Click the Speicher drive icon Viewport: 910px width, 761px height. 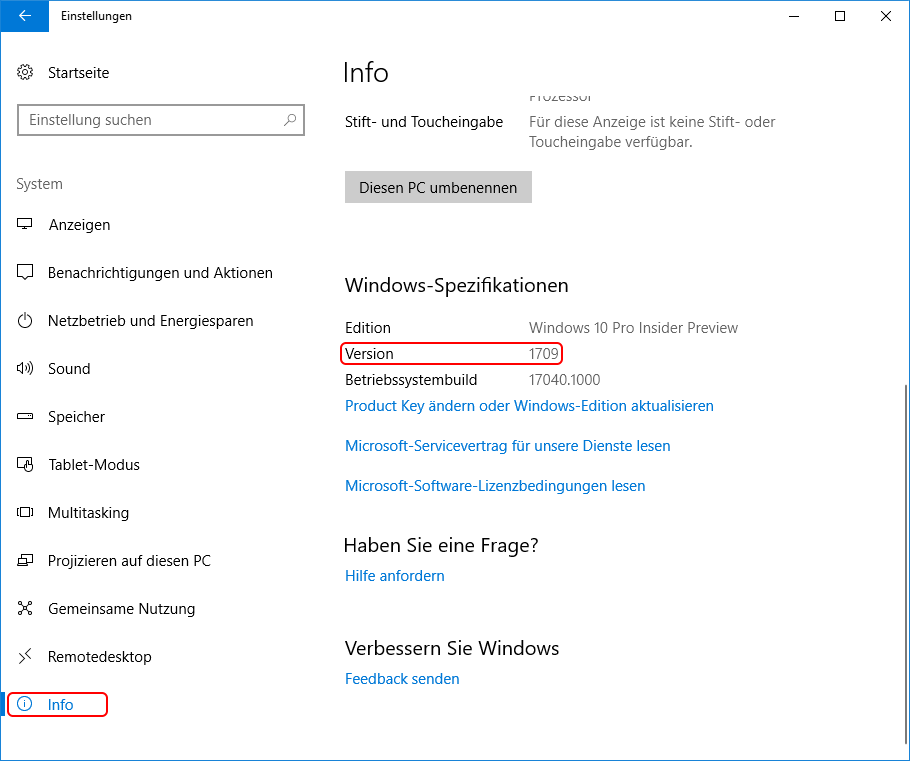(x=25, y=416)
